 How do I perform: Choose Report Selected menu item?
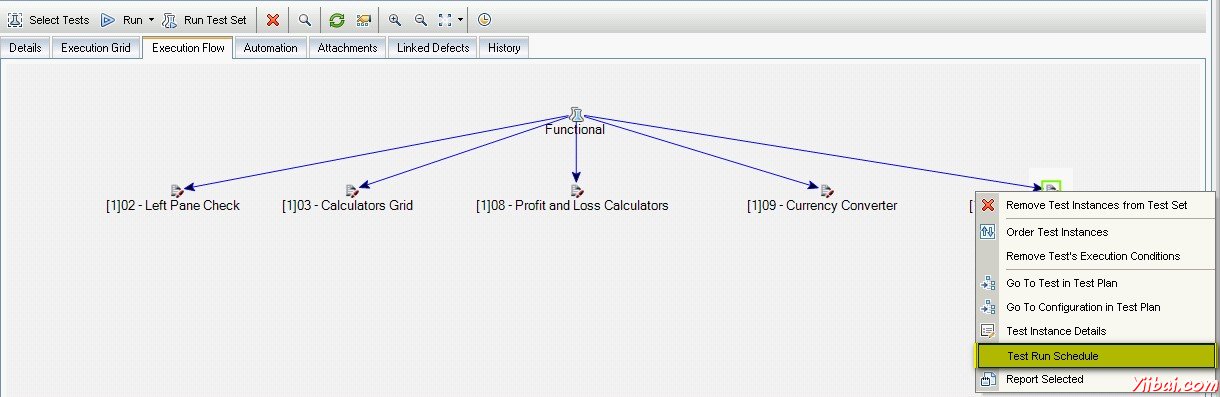pos(1095,379)
